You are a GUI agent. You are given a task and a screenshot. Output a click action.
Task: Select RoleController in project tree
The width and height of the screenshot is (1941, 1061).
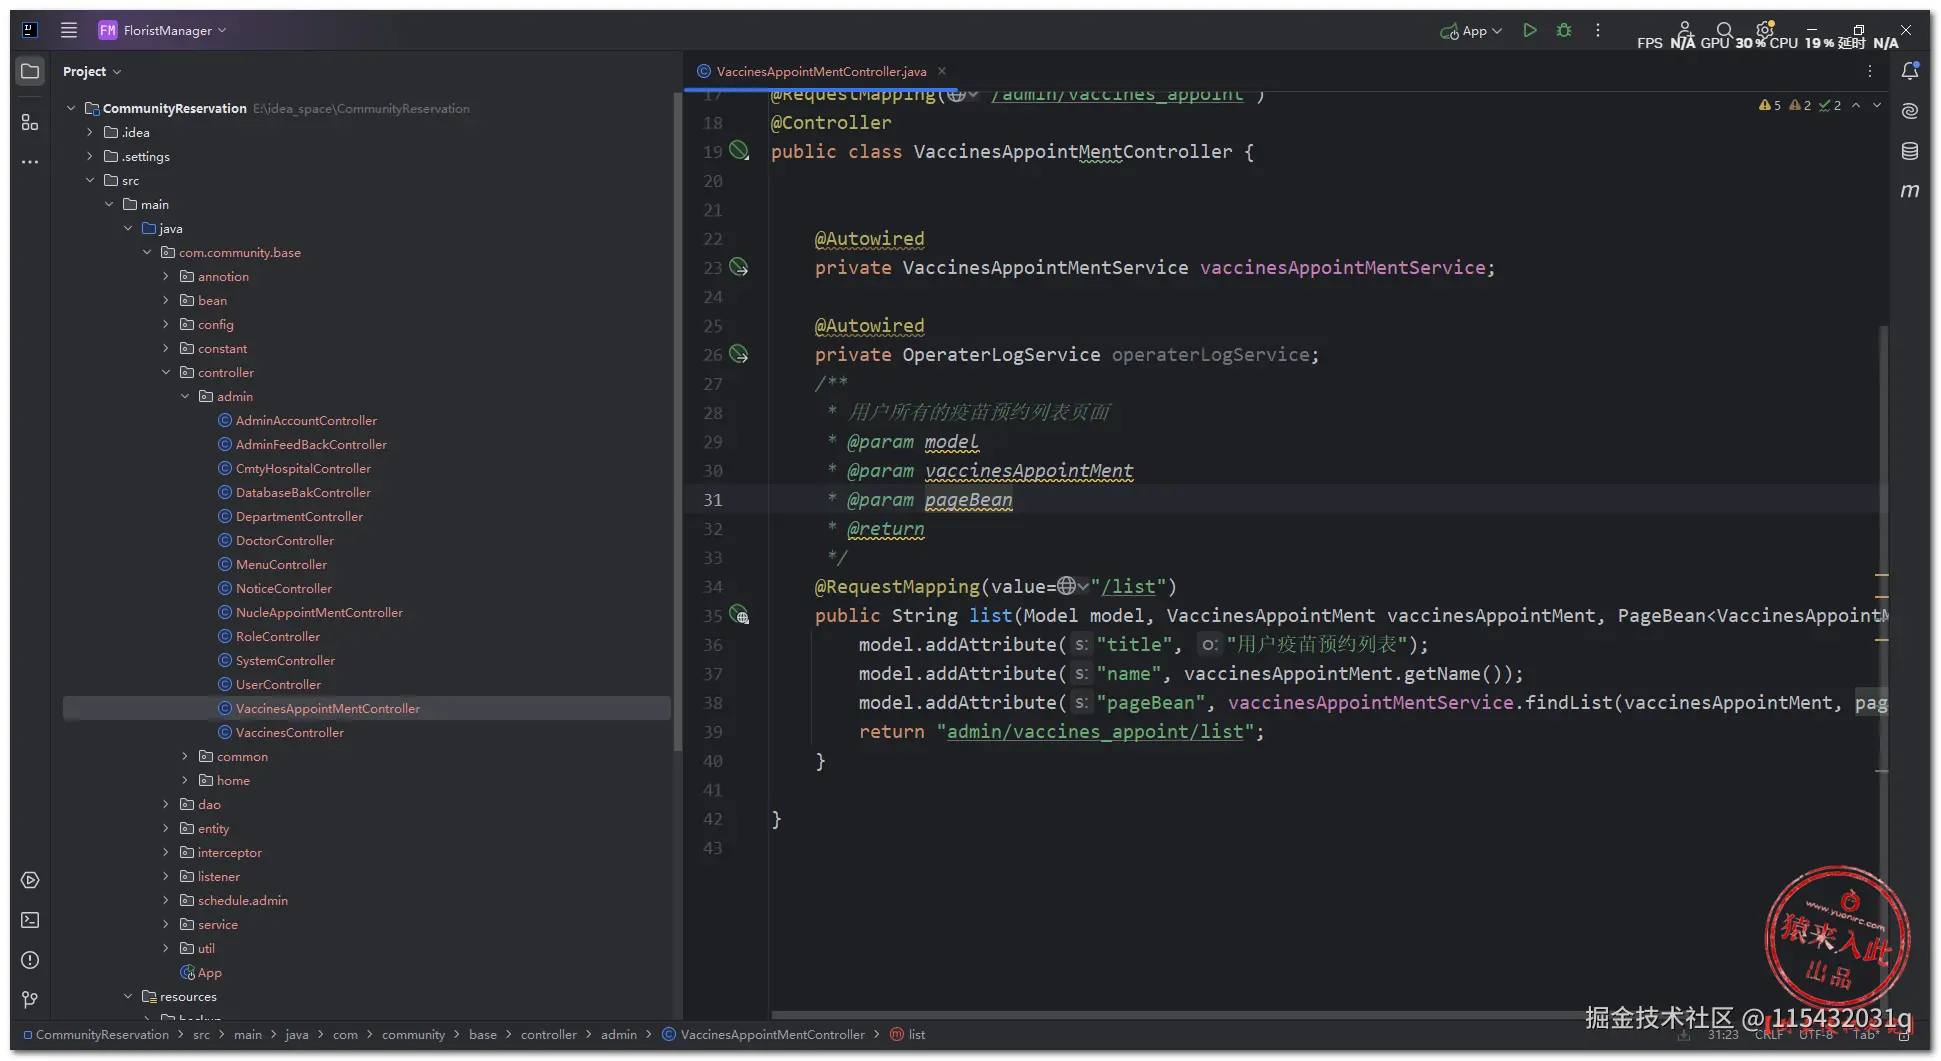(x=278, y=636)
